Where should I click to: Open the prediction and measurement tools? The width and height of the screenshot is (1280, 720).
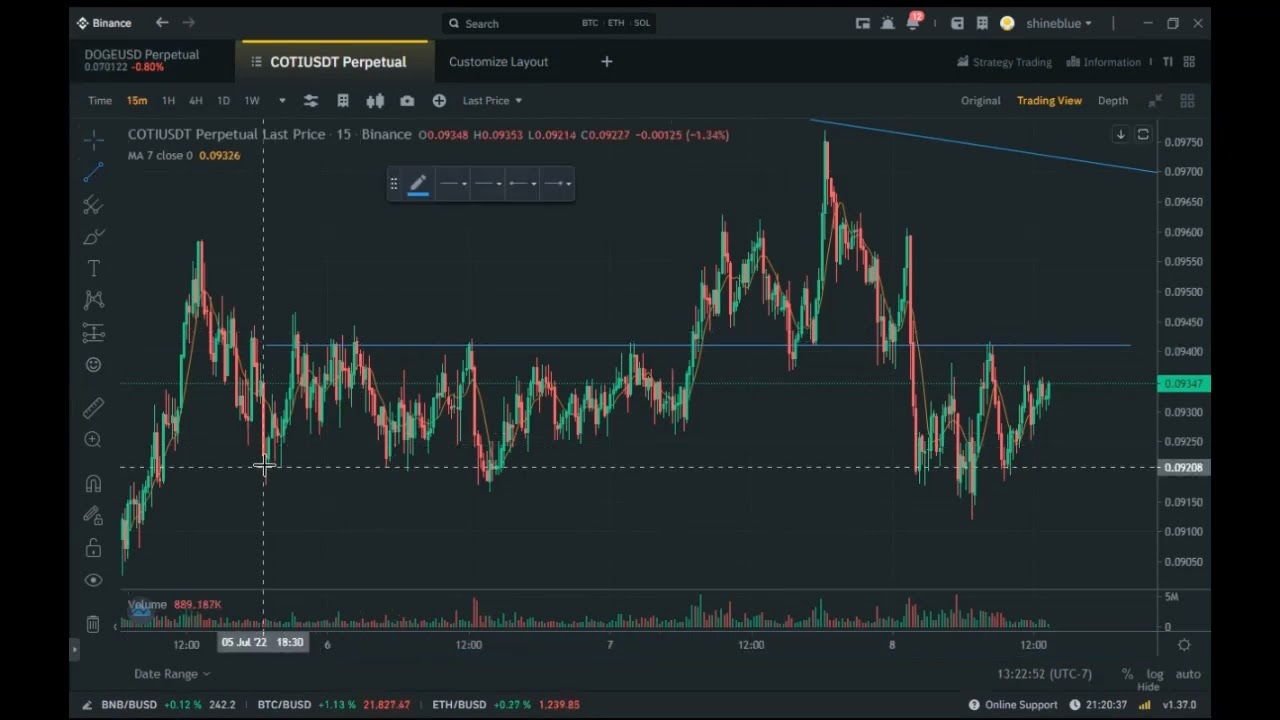pyautogui.click(x=93, y=332)
